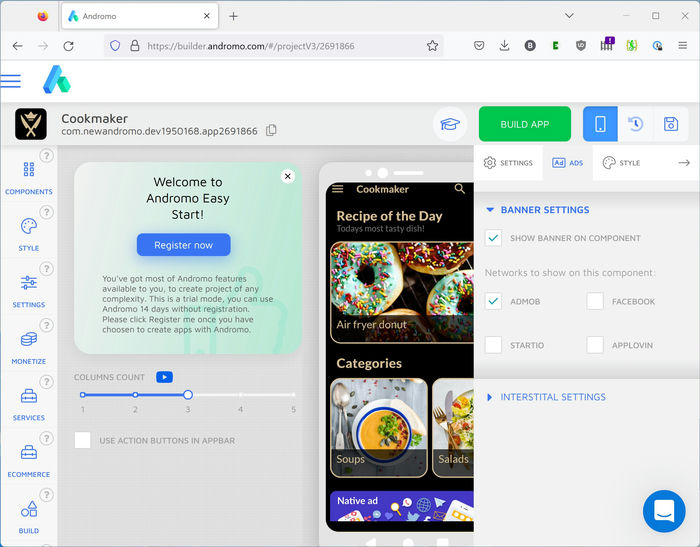Click help question mark beside Components
The height and width of the screenshot is (547, 700).
pos(46,155)
